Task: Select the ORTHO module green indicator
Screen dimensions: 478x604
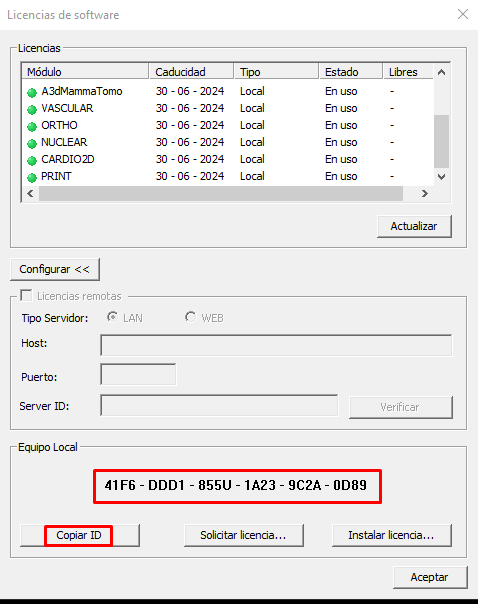Action: [x=32, y=126]
